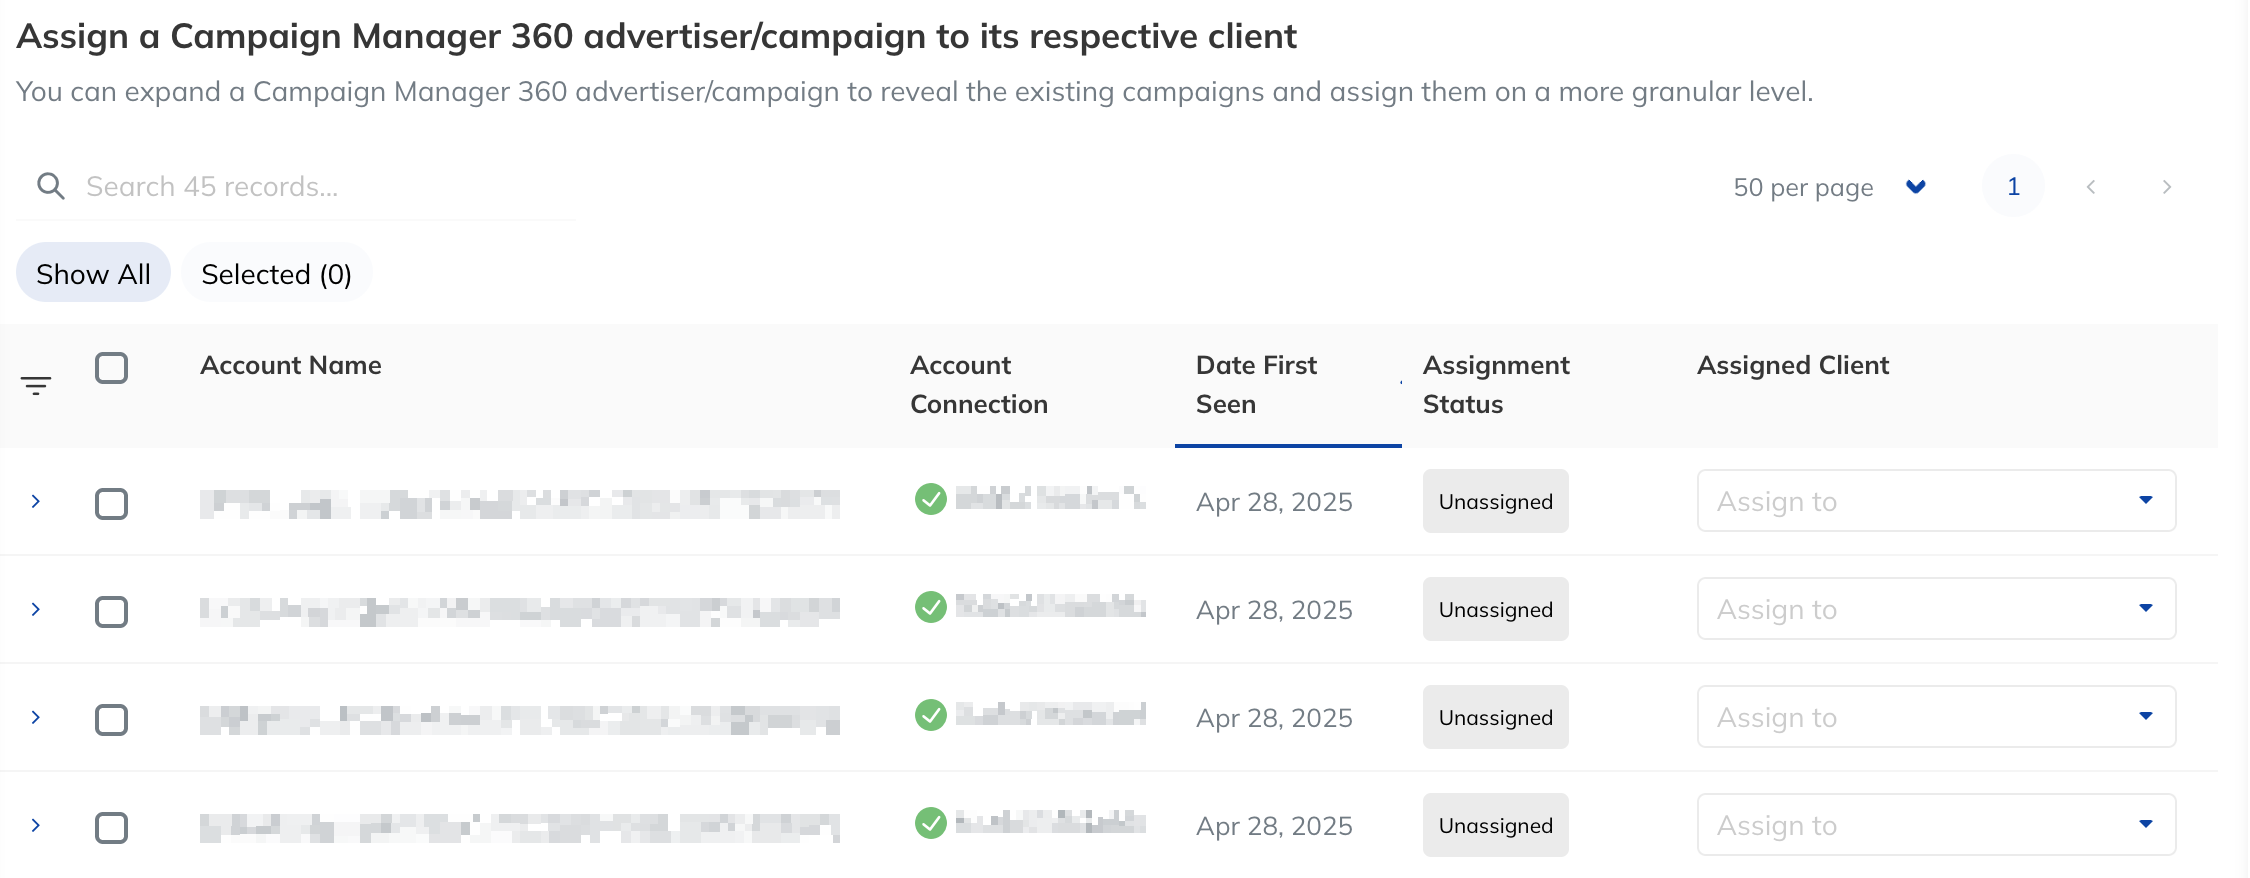This screenshot has width=2250, height=878.
Task: Open first row's Assign to dropdown
Action: [x=1936, y=501]
